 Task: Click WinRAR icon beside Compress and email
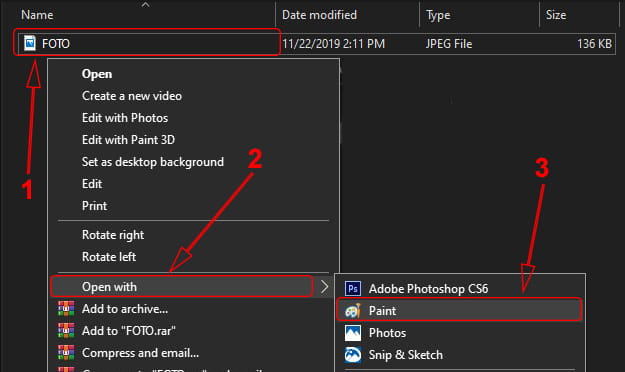66,352
